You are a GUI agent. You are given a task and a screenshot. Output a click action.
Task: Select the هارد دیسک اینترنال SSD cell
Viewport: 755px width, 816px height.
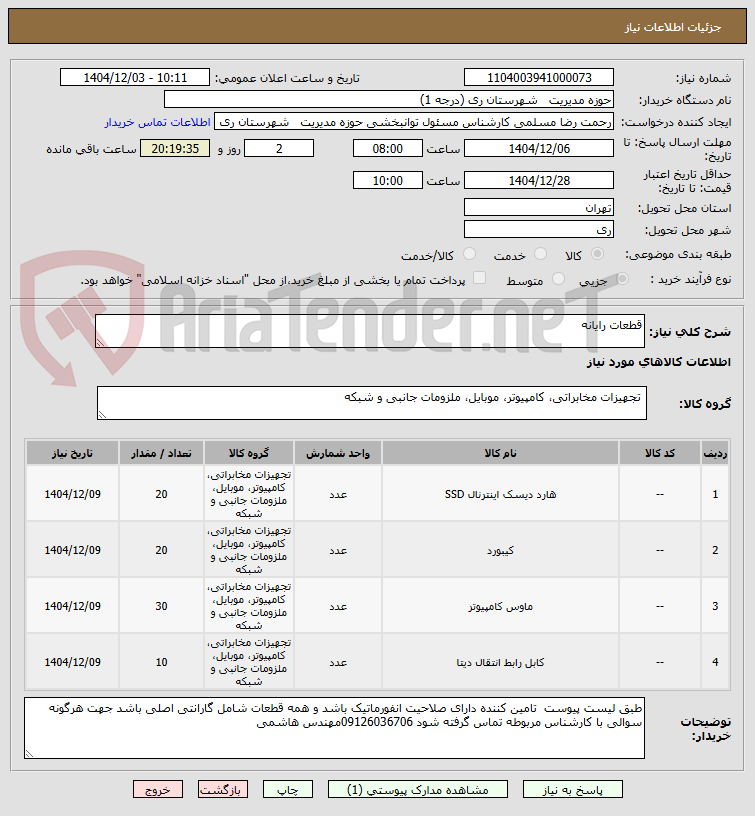500,494
